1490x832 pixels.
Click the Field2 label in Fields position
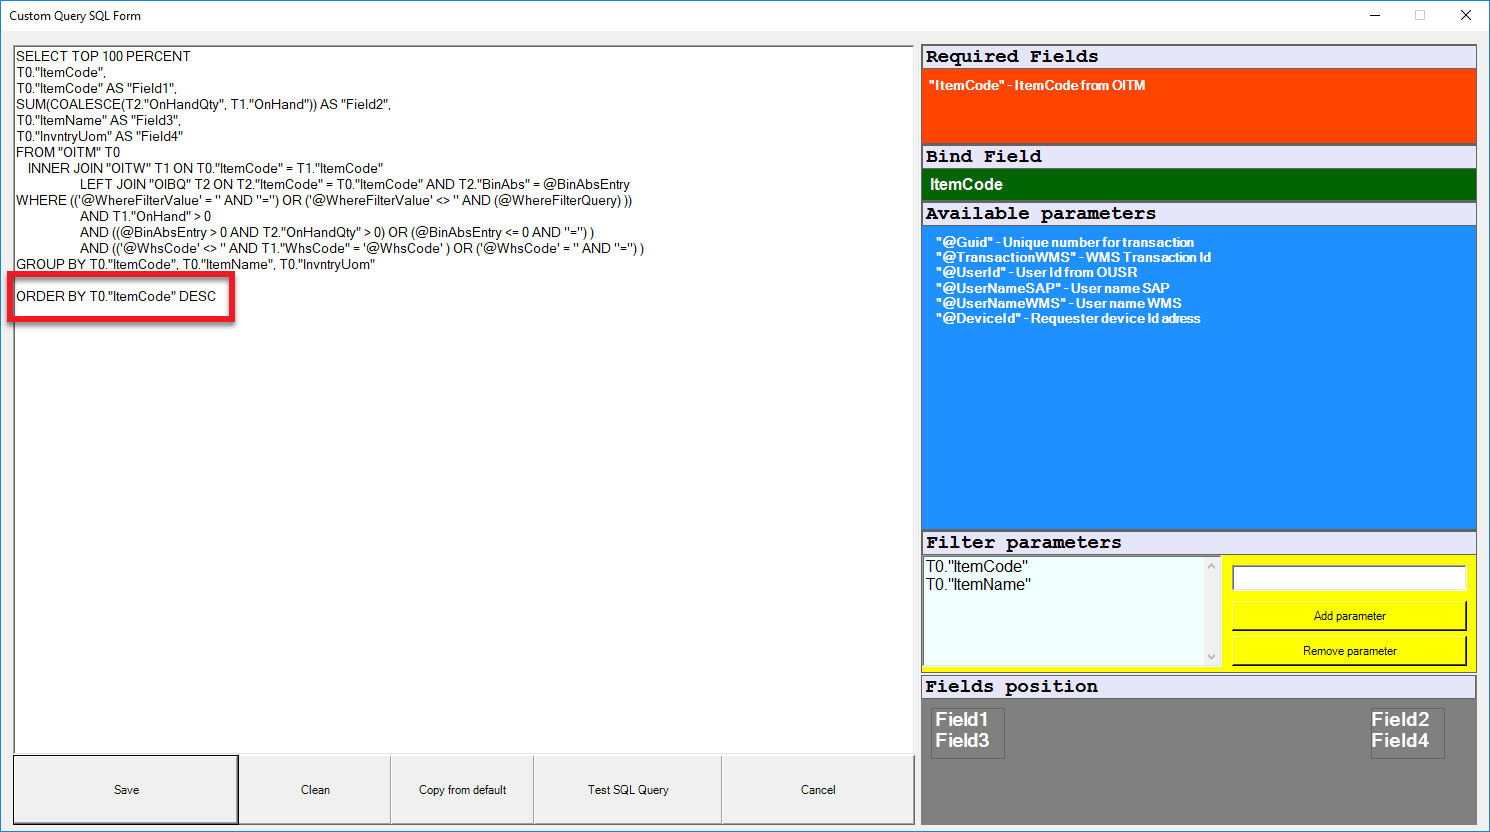pyautogui.click(x=1404, y=718)
